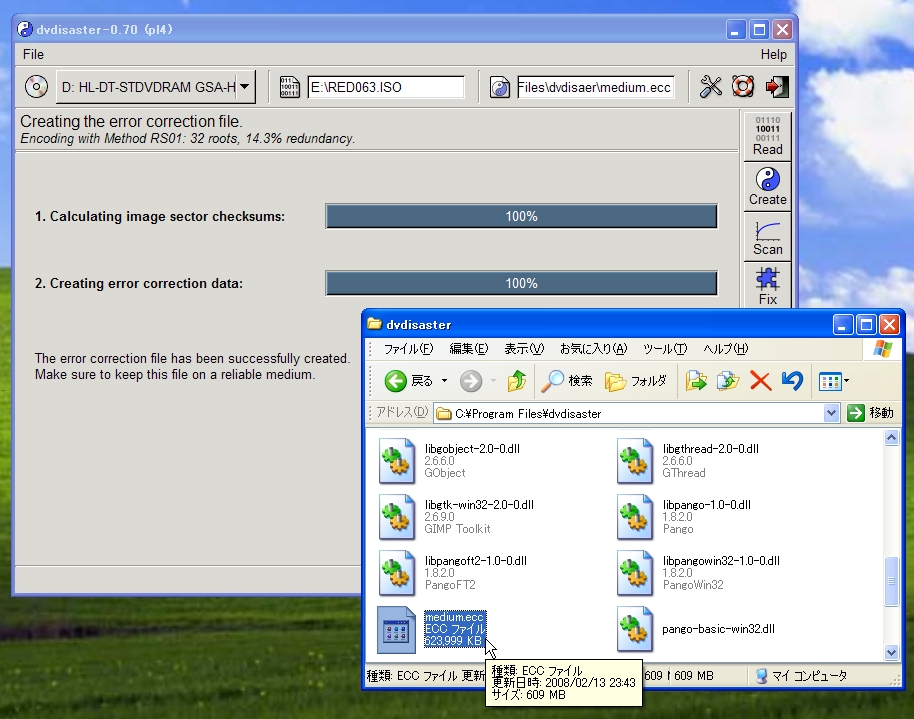The height and width of the screenshot is (719, 914).
Task: Click the Explorer scrollbar up arrow
Action: tap(891, 437)
